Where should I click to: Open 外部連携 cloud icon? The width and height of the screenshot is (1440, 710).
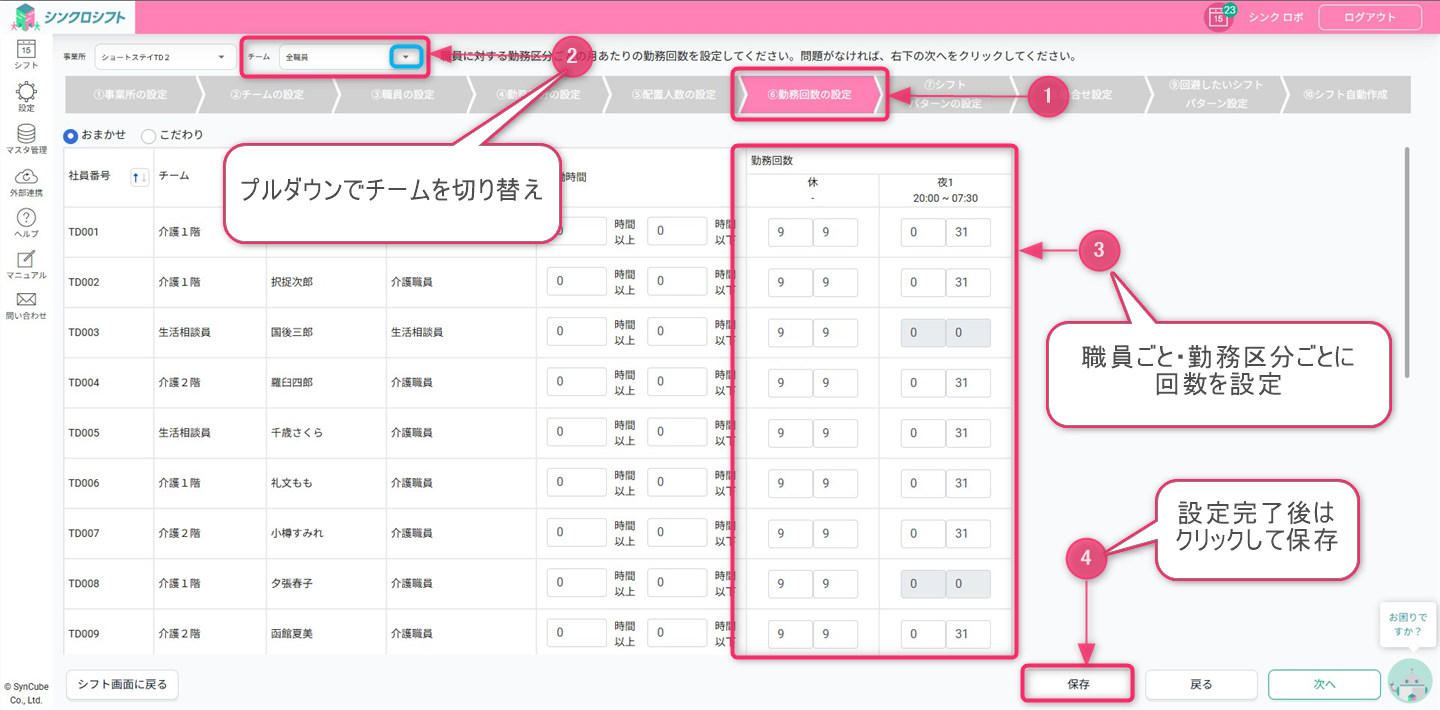tap(26, 178)
